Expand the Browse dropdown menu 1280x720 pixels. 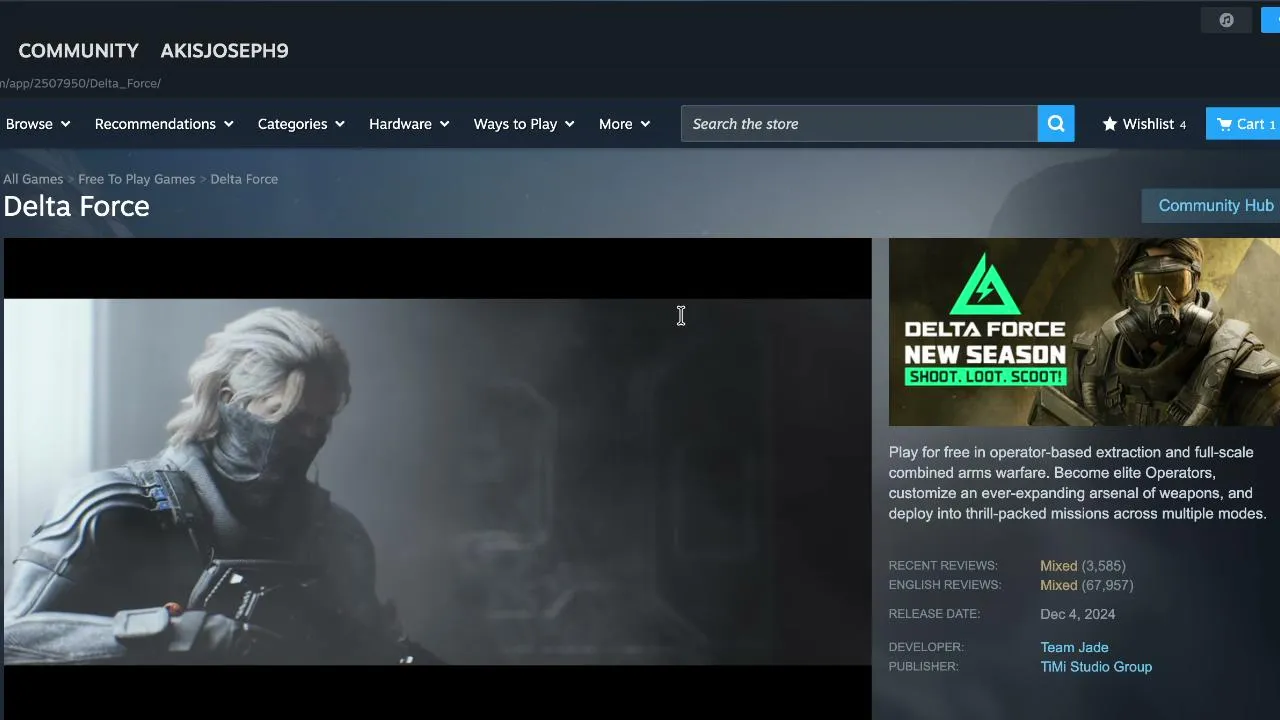click(x=38, y=124)
